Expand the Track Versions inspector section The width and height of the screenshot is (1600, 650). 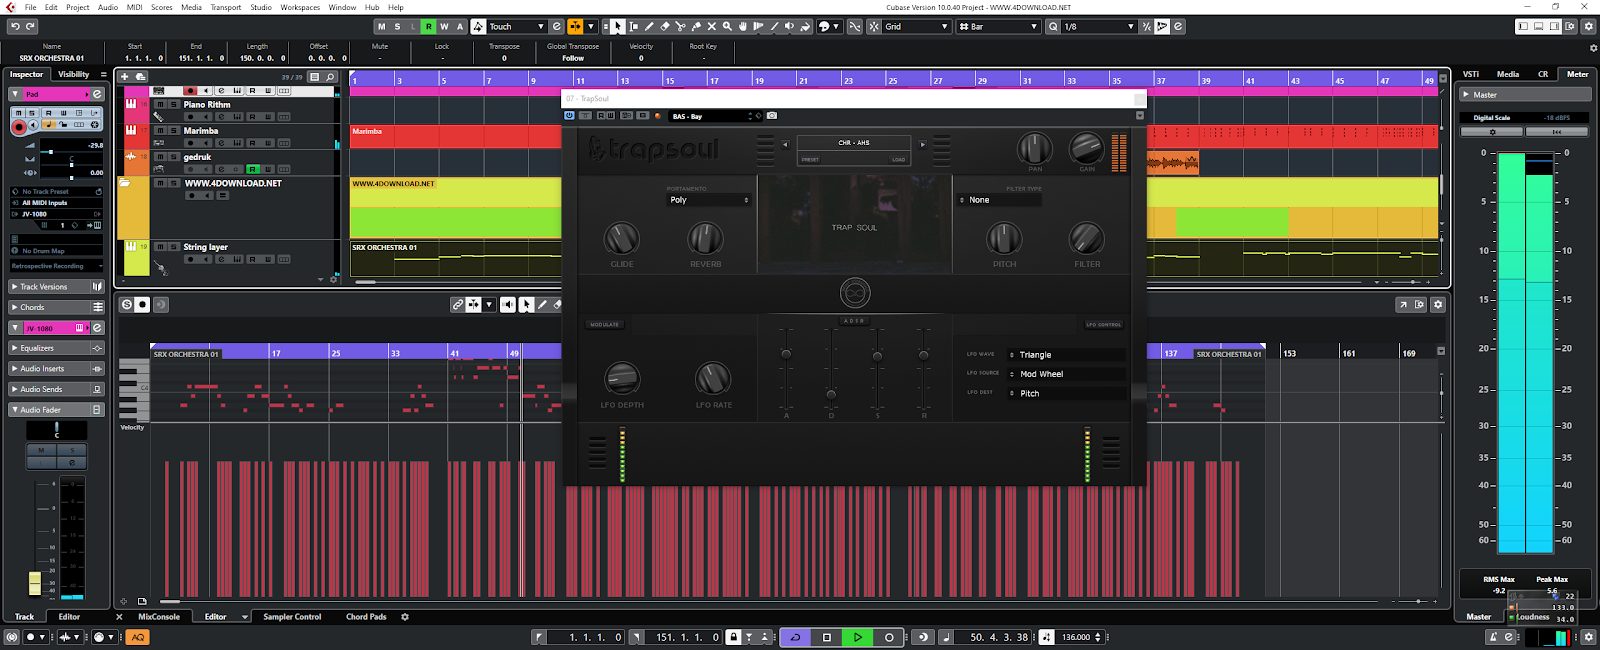[x=56, y=287]
